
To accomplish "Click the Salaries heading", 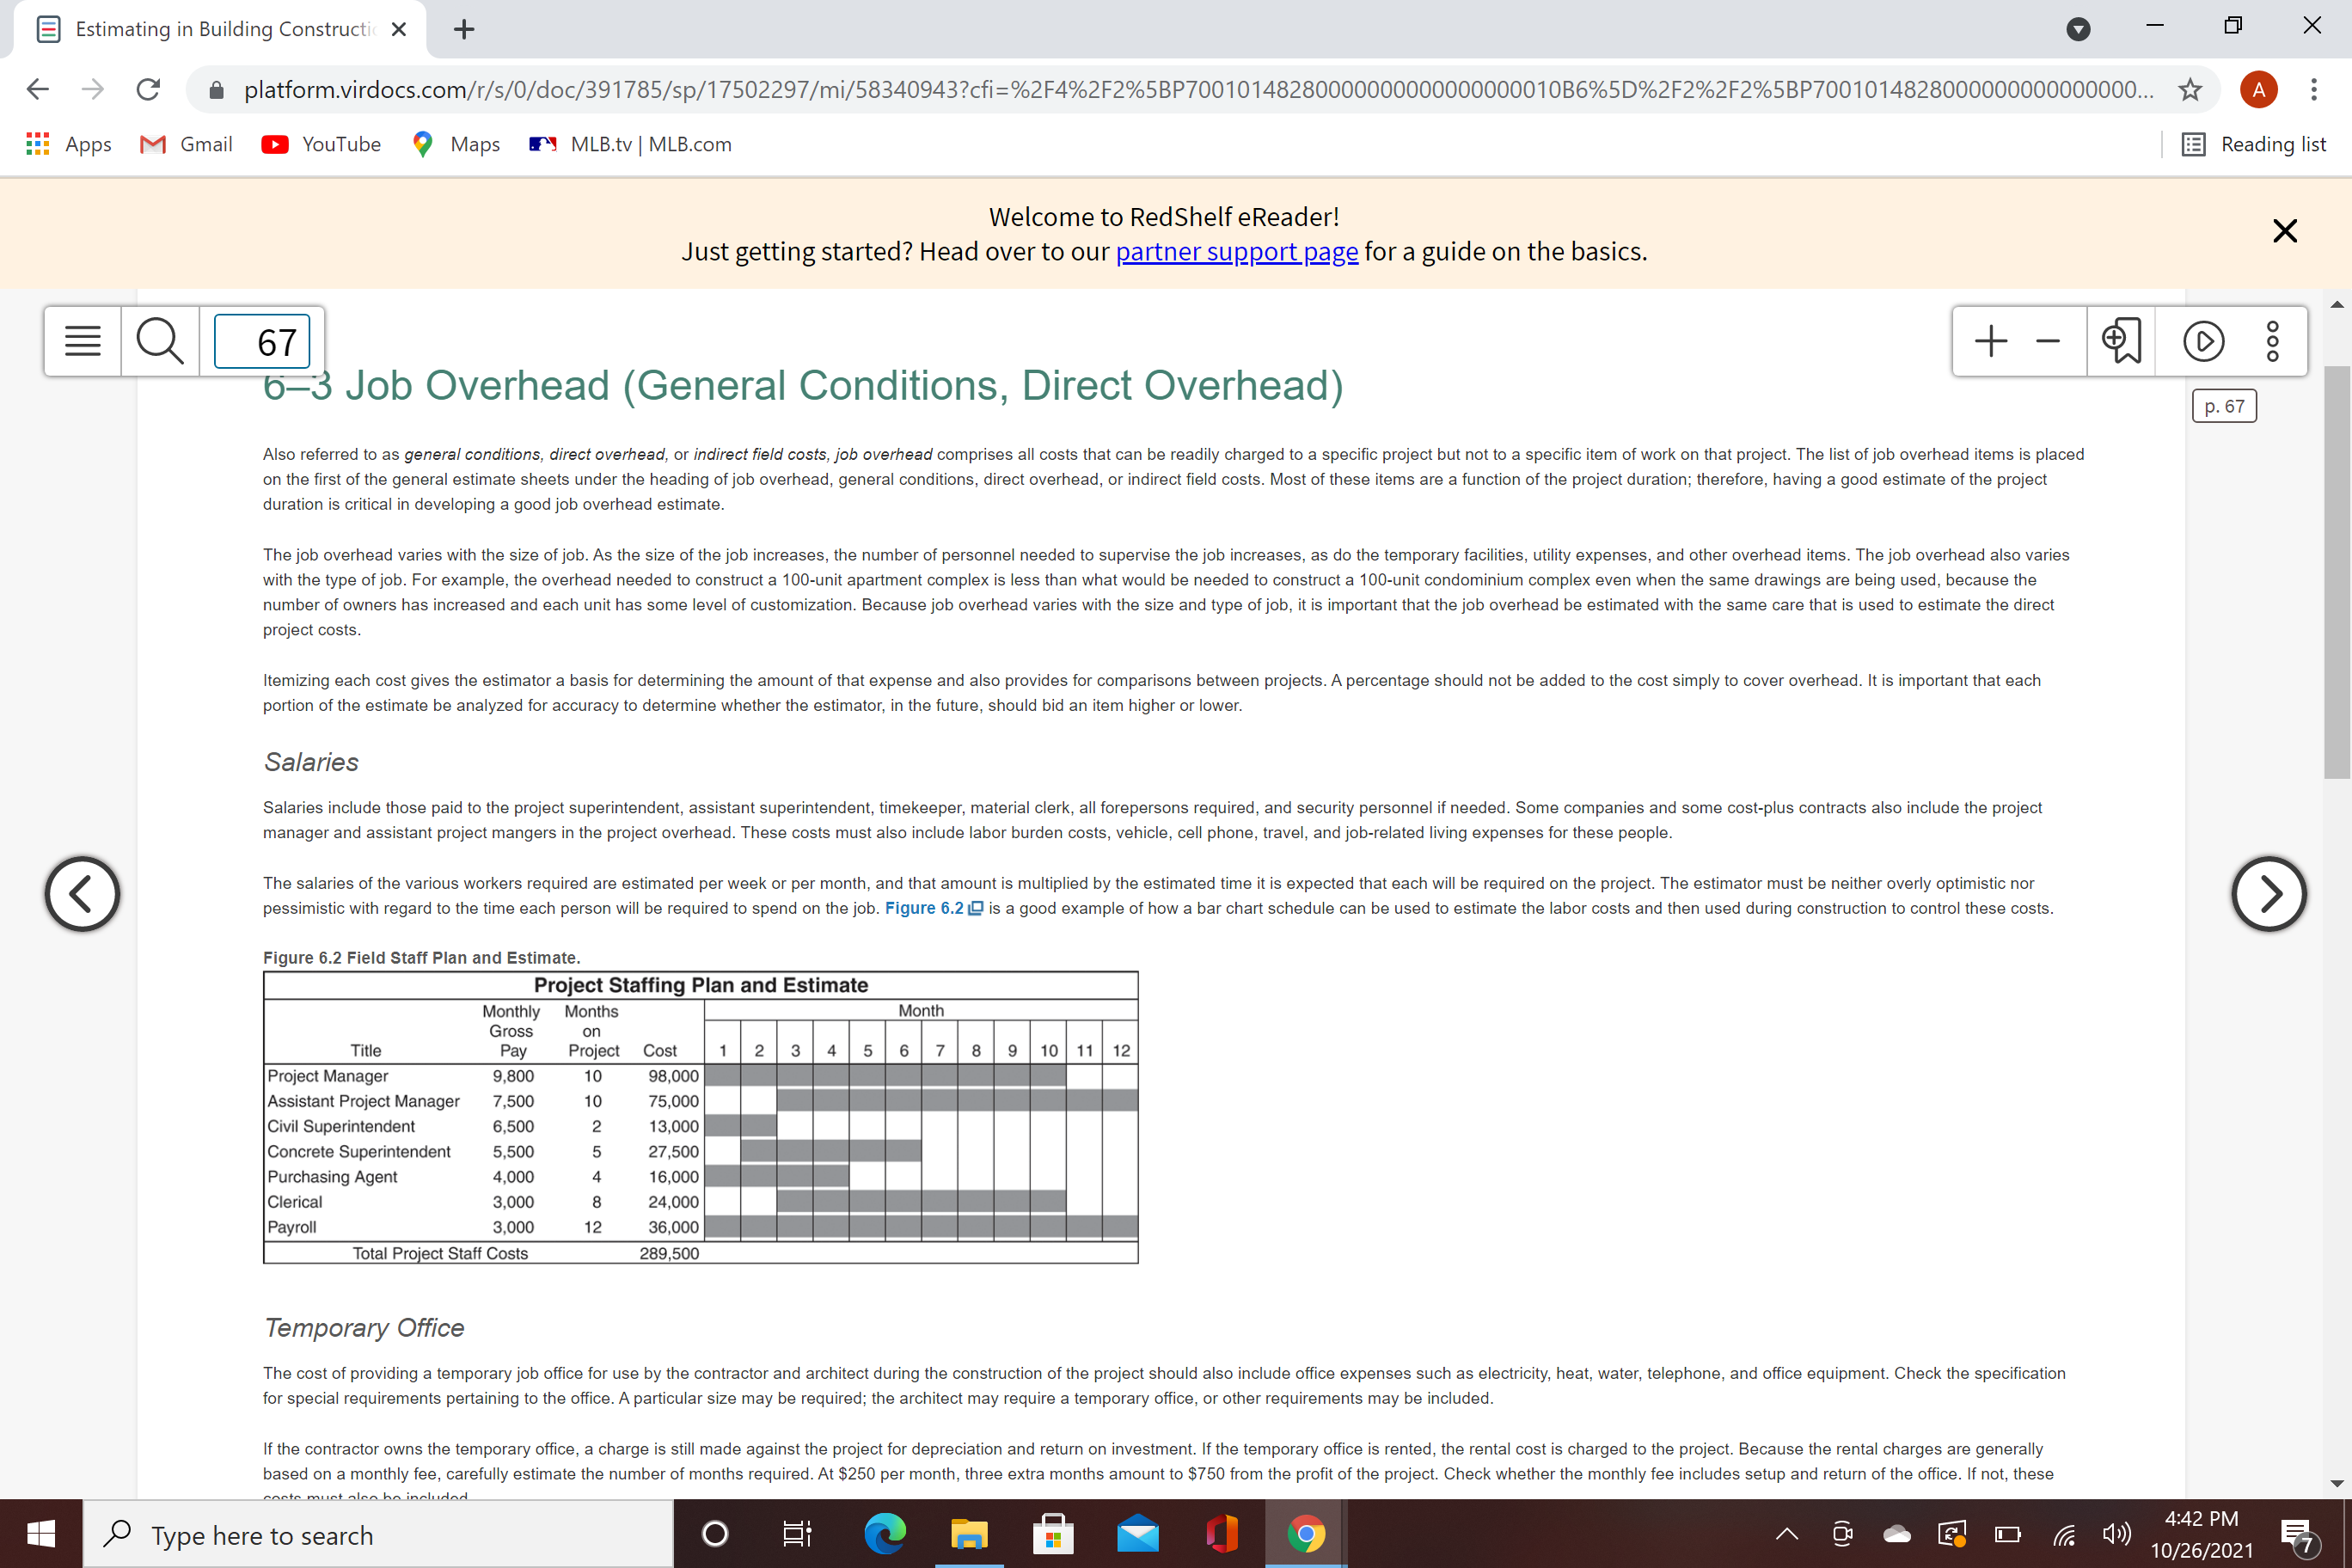I will tap(311, 762).
